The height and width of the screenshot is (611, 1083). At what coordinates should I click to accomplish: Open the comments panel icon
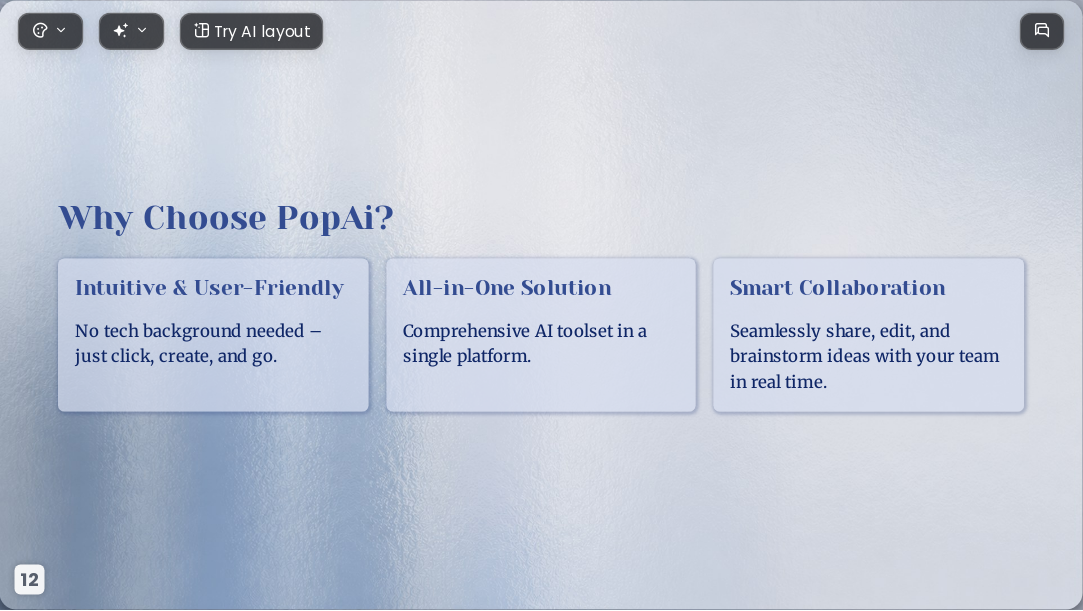(1042, 31)
